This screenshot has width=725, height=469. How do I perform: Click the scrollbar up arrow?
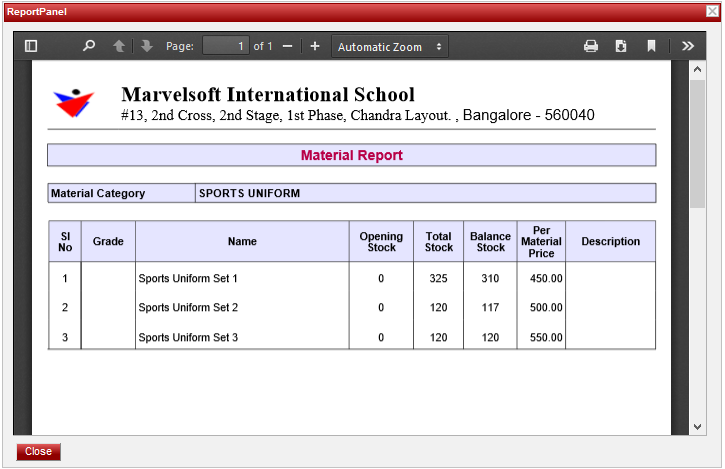pyautogui.click(x=698, y=71)
